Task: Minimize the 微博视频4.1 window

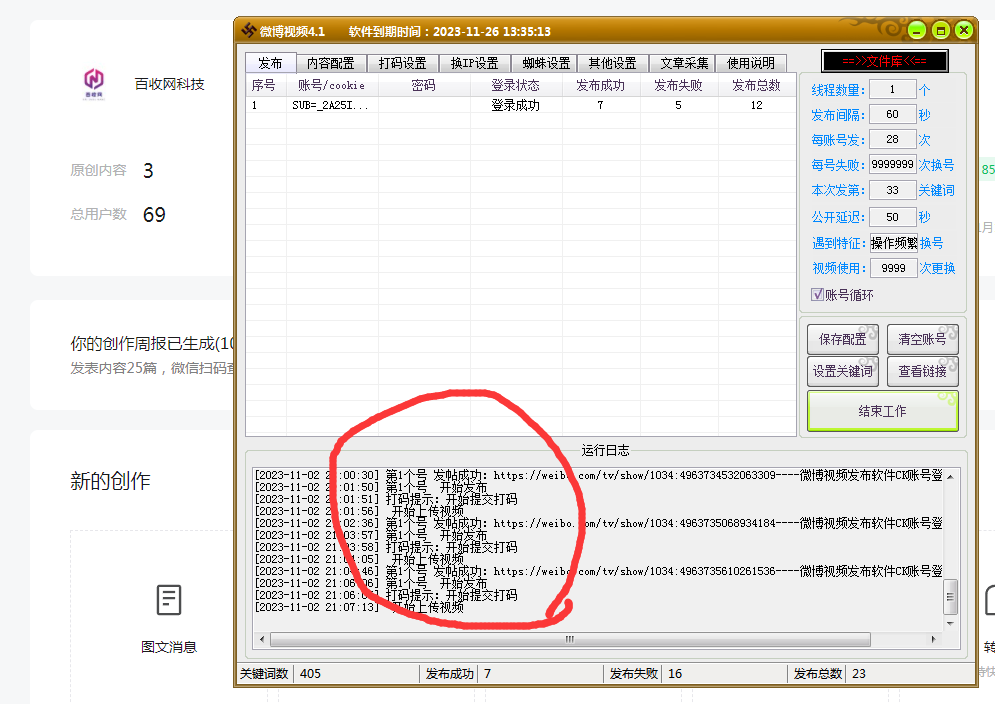Action: point(916,30)
